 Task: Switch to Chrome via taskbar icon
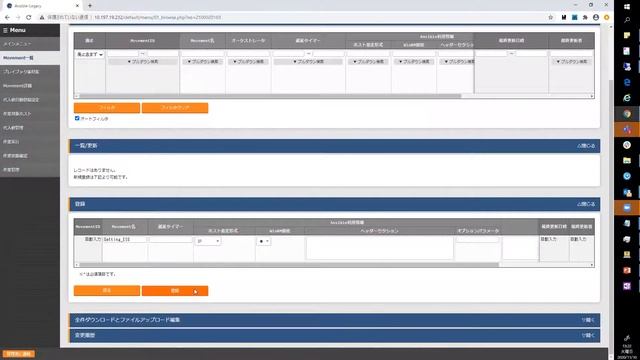point(627,114)
